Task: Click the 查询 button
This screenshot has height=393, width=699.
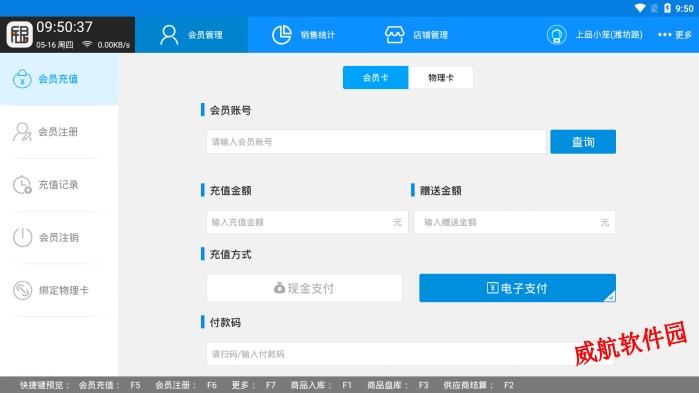Action: 583,142
